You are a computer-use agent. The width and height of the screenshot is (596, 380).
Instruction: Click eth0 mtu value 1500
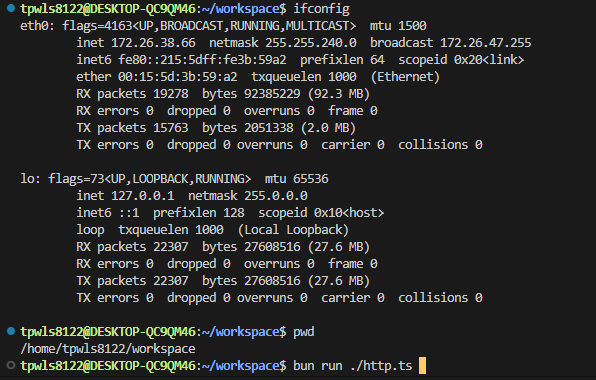click(x=412, y=26)
